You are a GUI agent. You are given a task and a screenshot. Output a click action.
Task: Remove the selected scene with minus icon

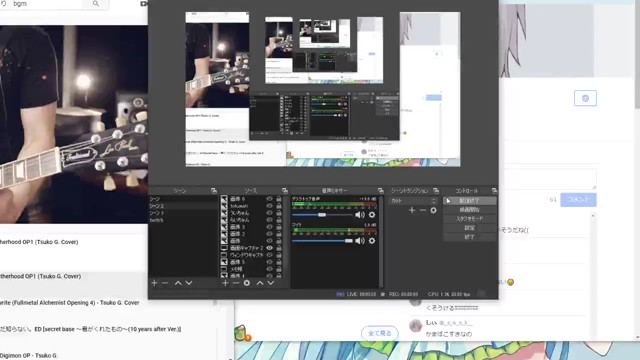click(x=165, y=283)
